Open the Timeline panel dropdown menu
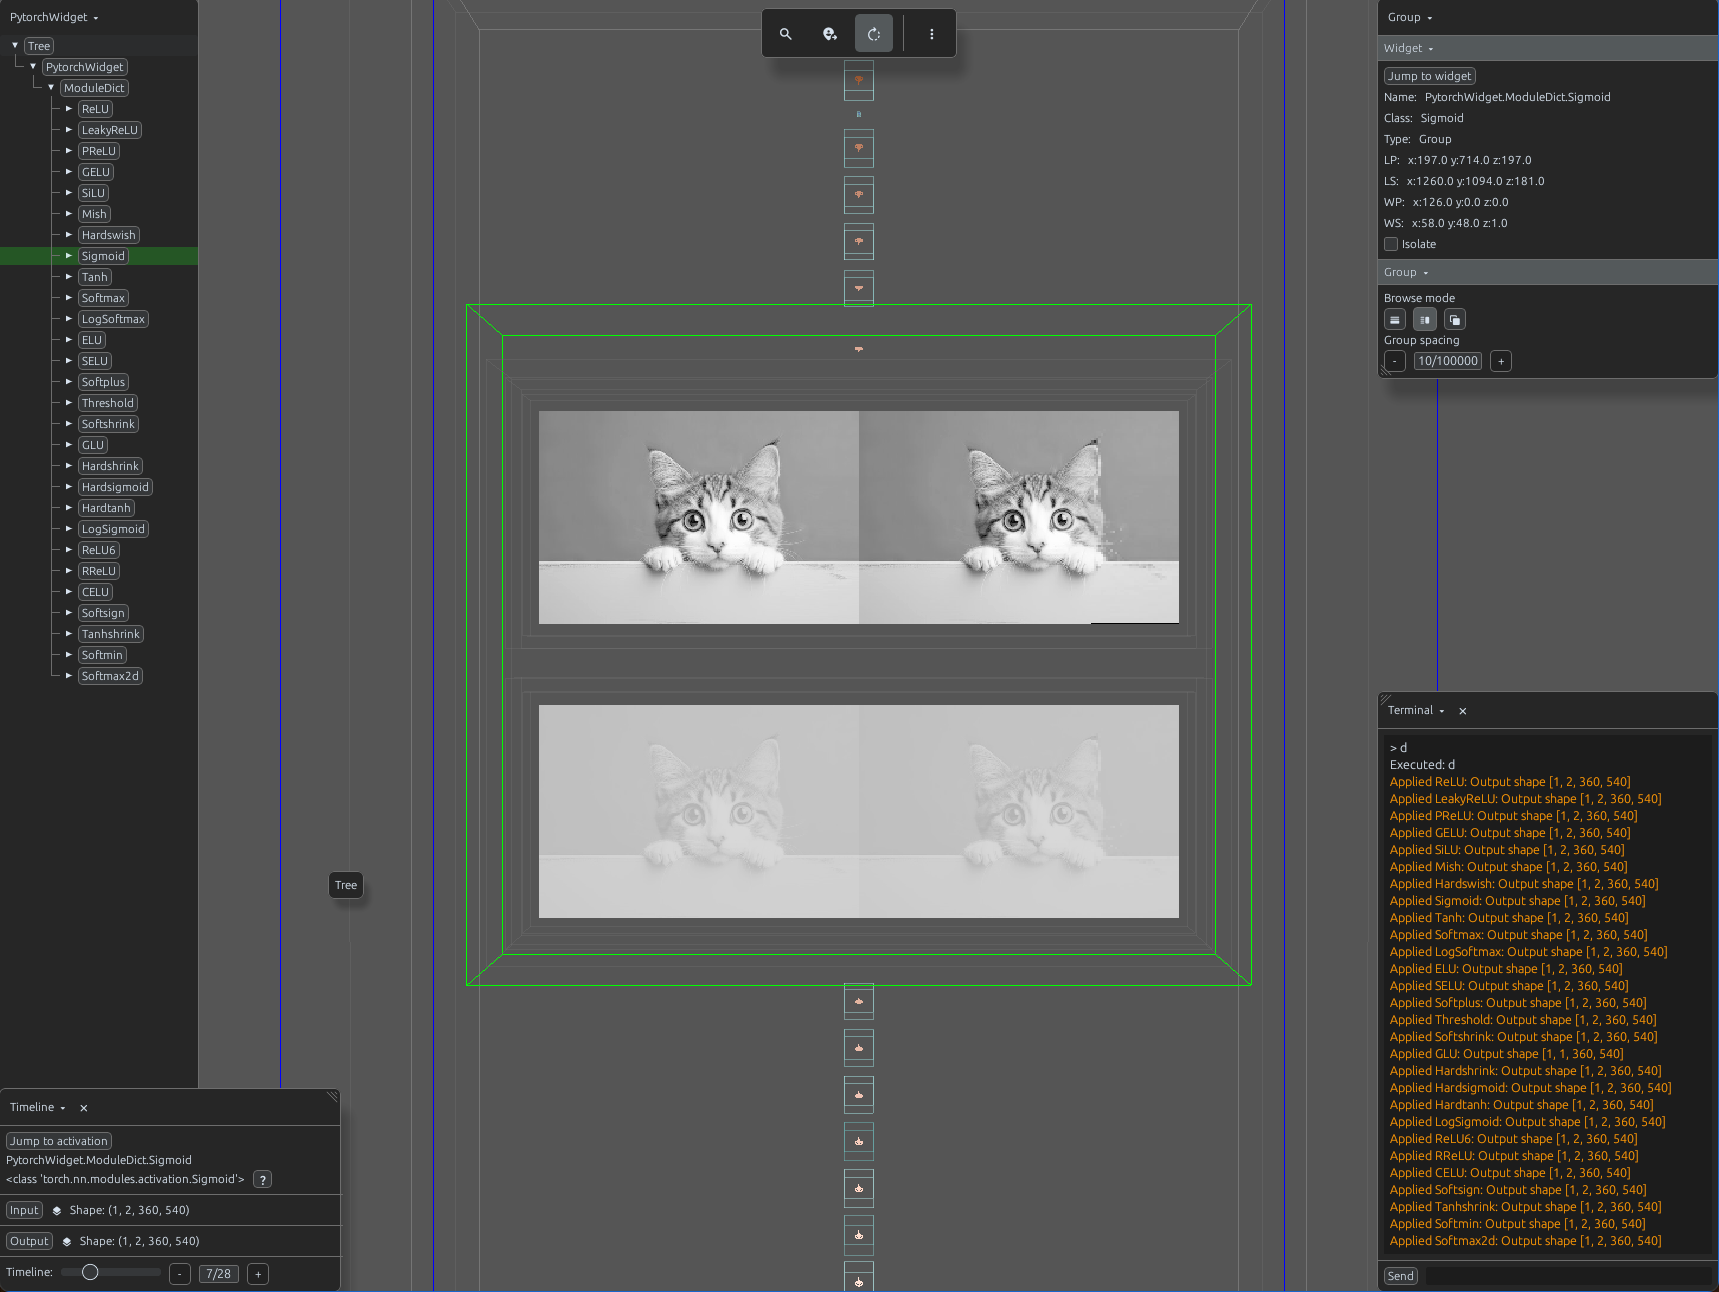Viewport: 1719px width, 1292px height. [x=38, y=1108]
